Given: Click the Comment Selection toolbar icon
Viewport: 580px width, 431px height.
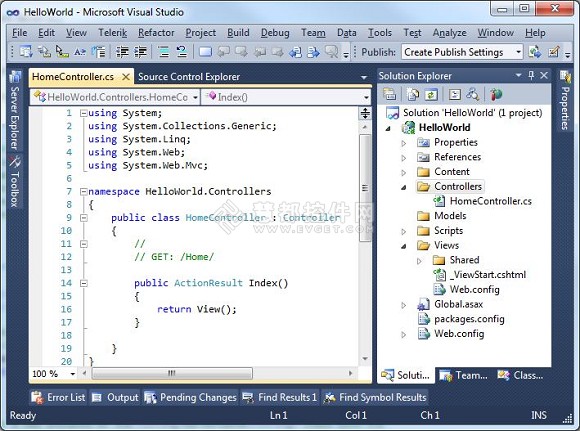Looking at the screenshot, I should point(163,52).
